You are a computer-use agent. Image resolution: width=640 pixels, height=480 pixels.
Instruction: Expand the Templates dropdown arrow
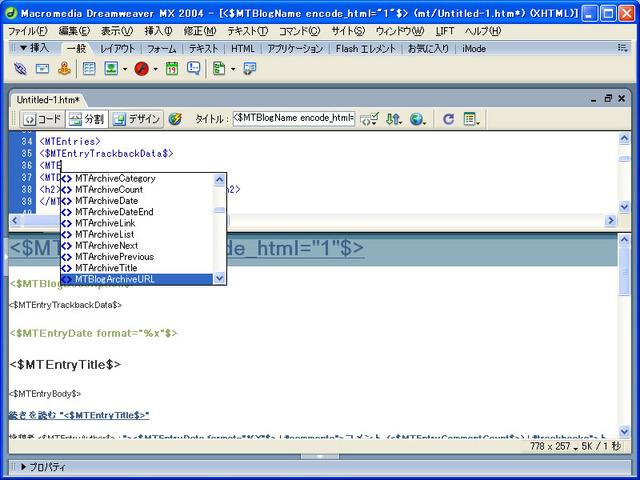click(x=233, y=69)
